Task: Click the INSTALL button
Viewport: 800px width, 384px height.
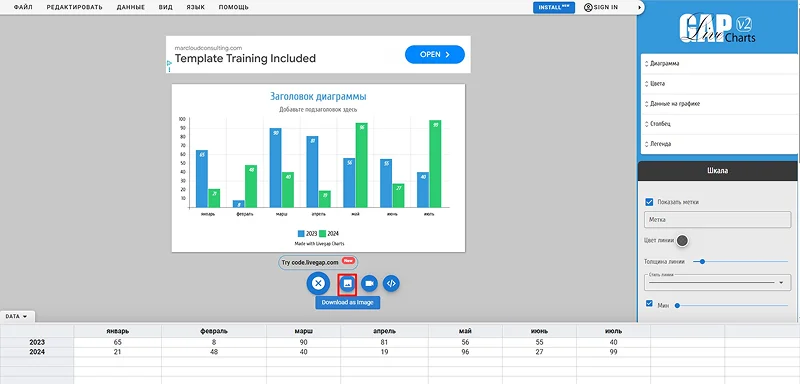Action: [x=554, y=8]
